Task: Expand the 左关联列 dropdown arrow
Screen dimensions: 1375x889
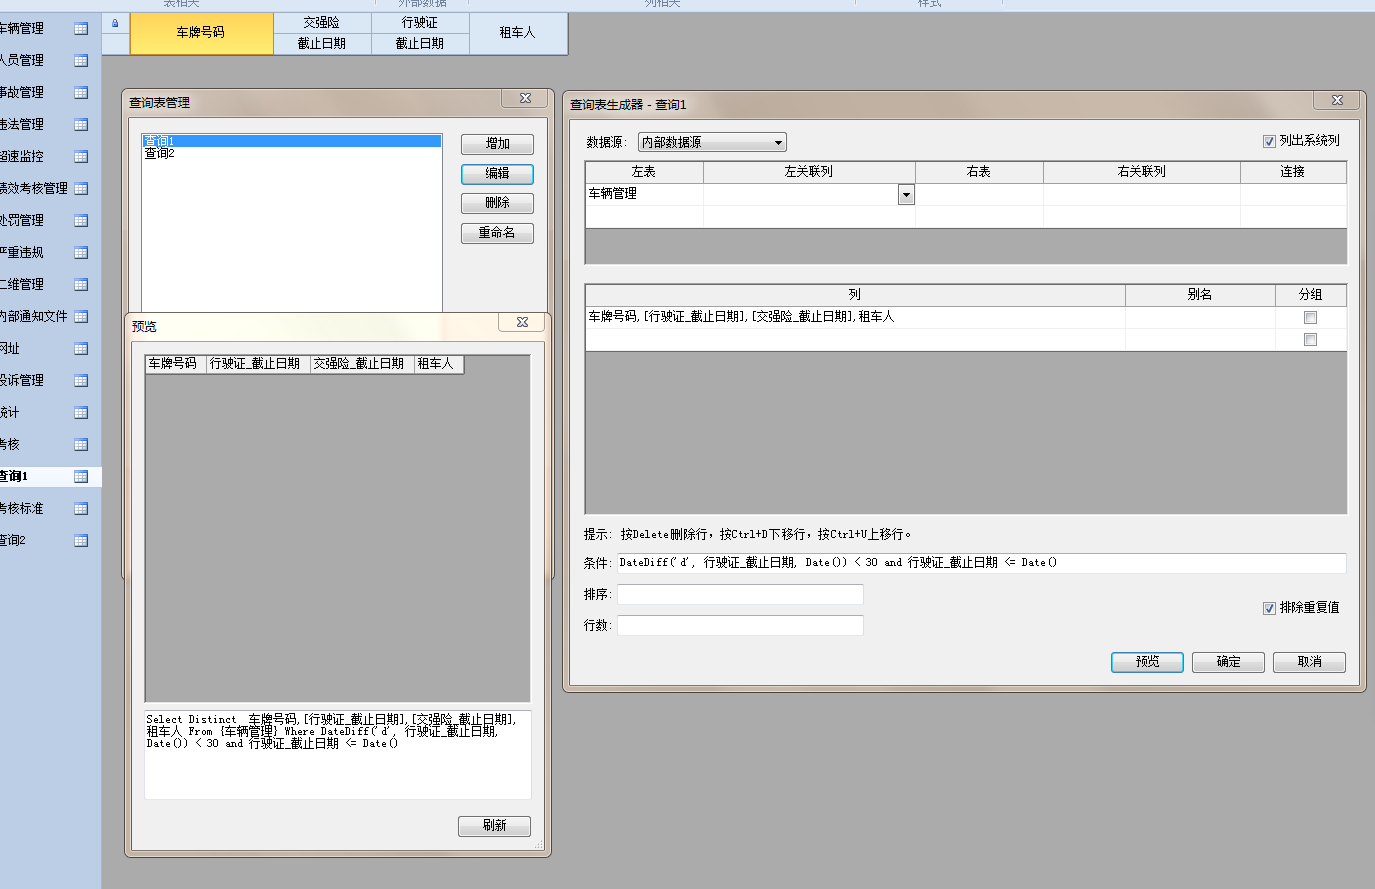Action: 906,195
